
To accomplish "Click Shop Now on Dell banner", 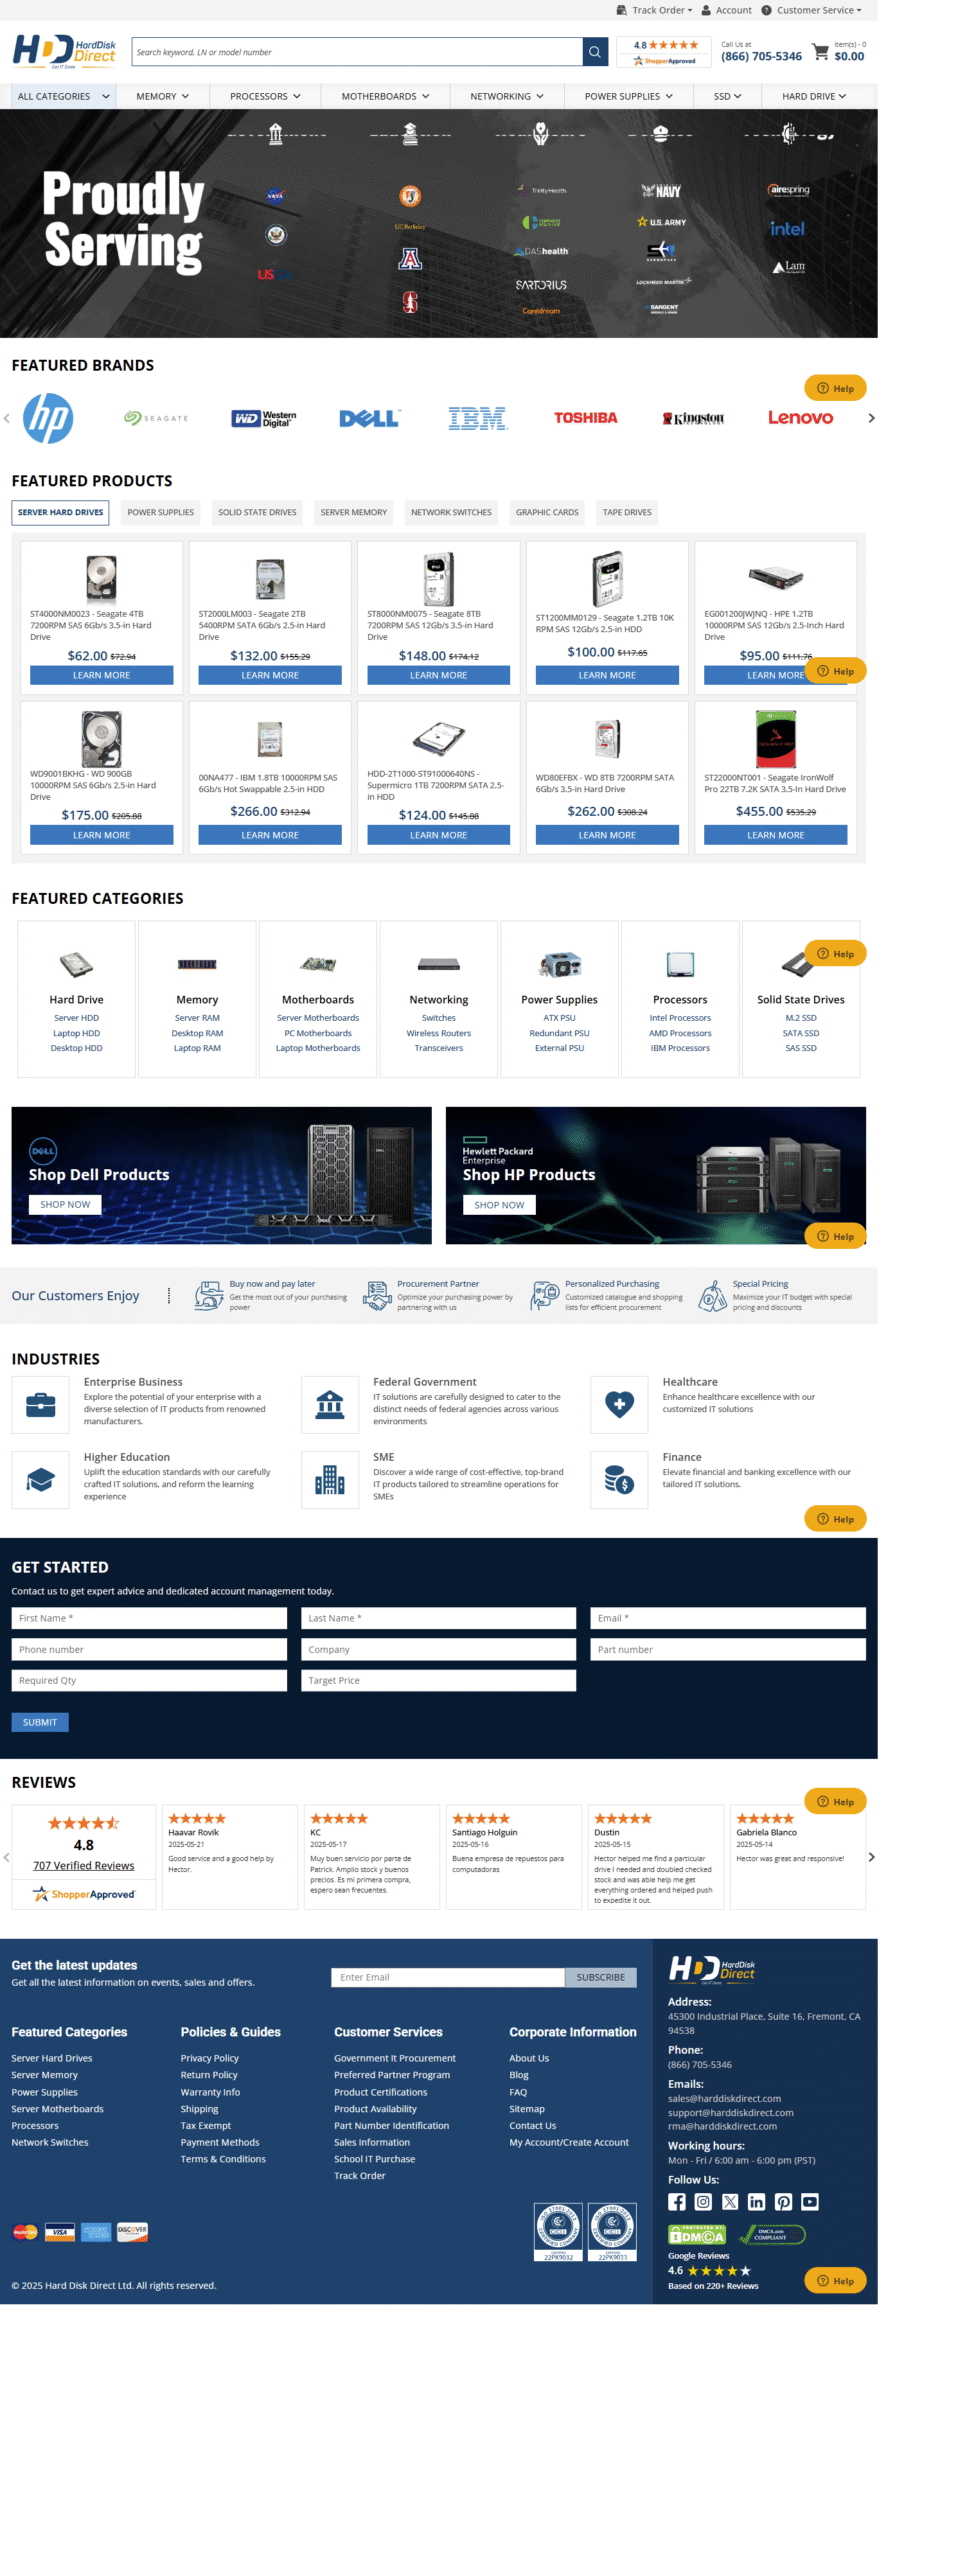I will click(65, 1204).
